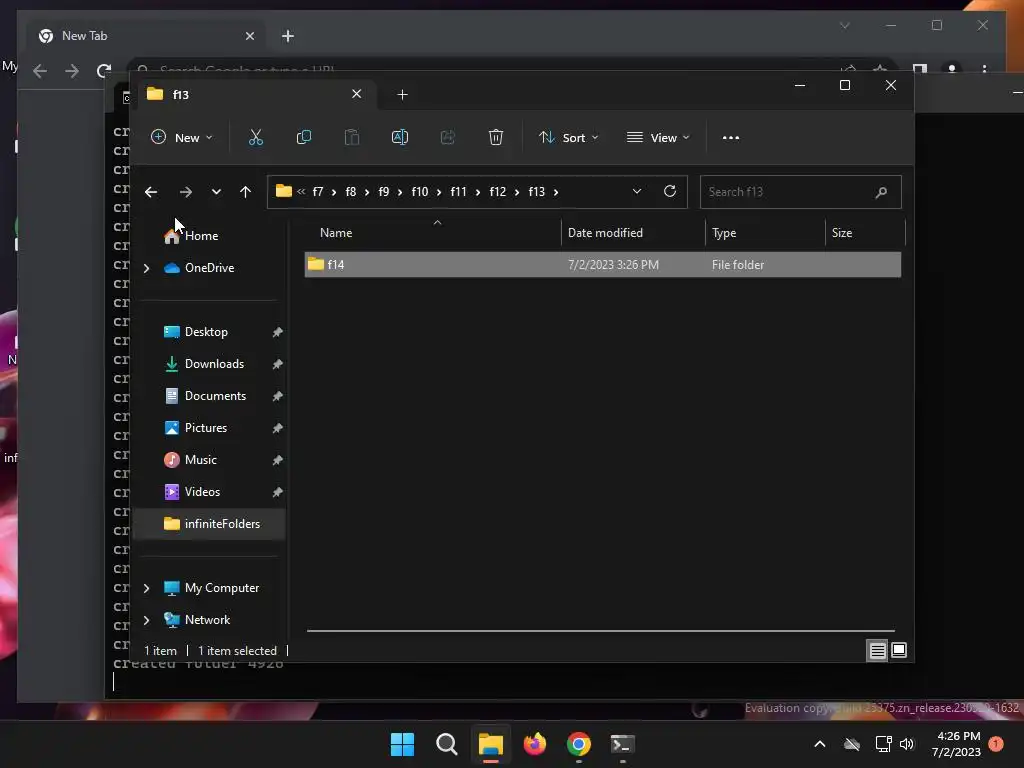
Task: Open the clock and date flyout
Action: tap(957, 744)
